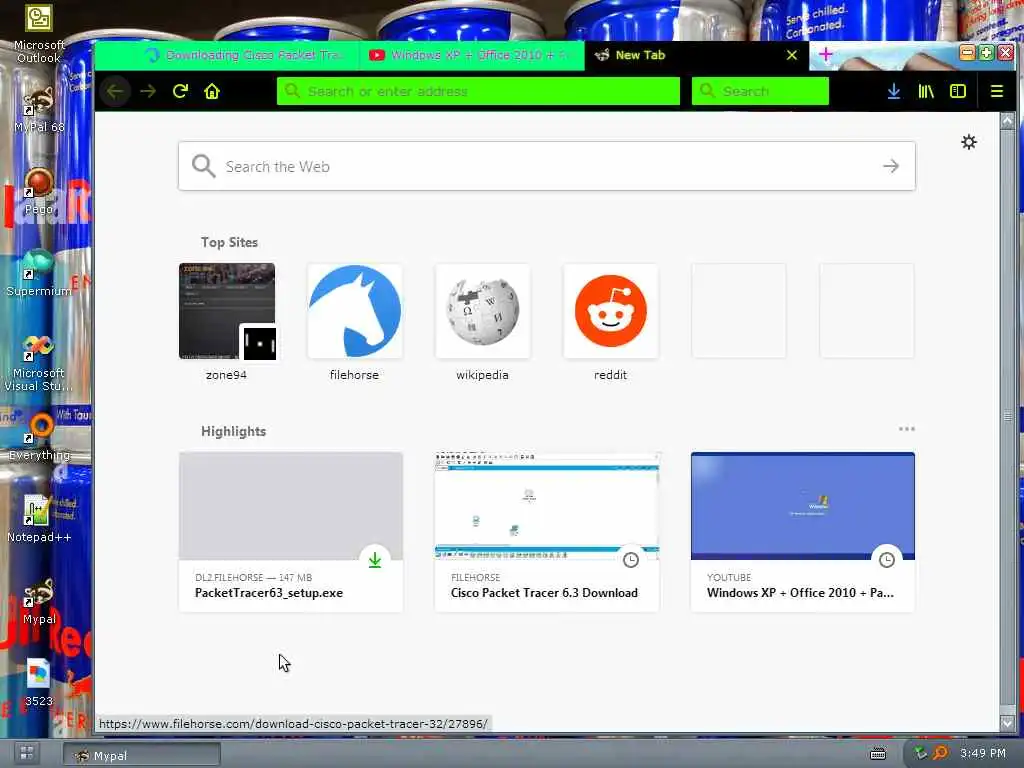The image size is (1024, 768).
Task: Click the taskbar clock 3:49 PM
Action: [x=983, y=754]
